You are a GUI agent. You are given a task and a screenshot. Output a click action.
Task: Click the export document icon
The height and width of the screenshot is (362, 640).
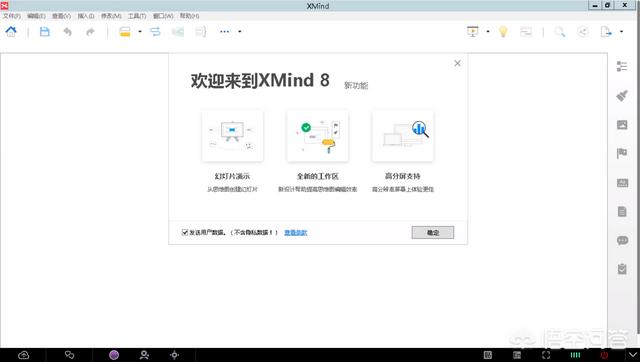pyautogui.click(x=606, y=32)
